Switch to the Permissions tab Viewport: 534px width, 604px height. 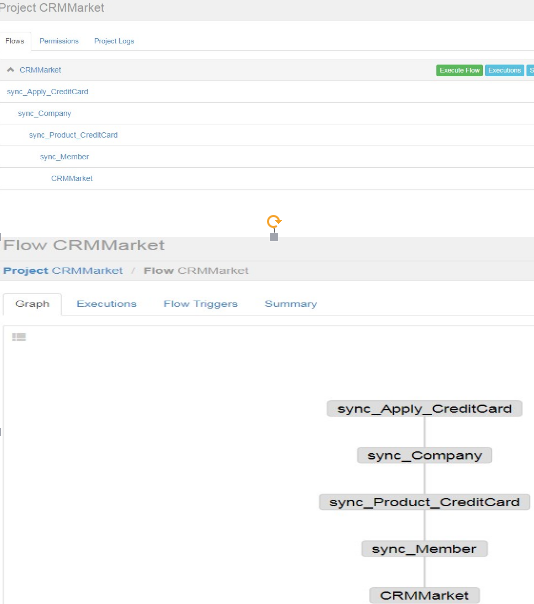point(59,41)
